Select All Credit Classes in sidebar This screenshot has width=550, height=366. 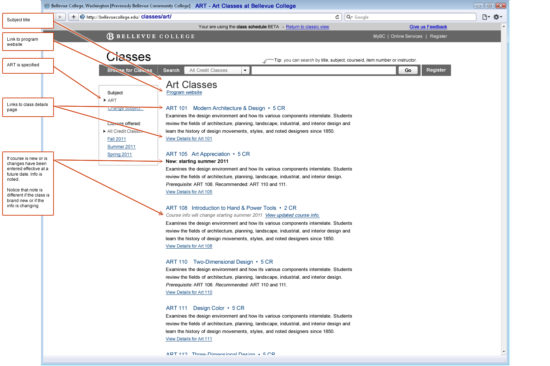coord(125,131)
